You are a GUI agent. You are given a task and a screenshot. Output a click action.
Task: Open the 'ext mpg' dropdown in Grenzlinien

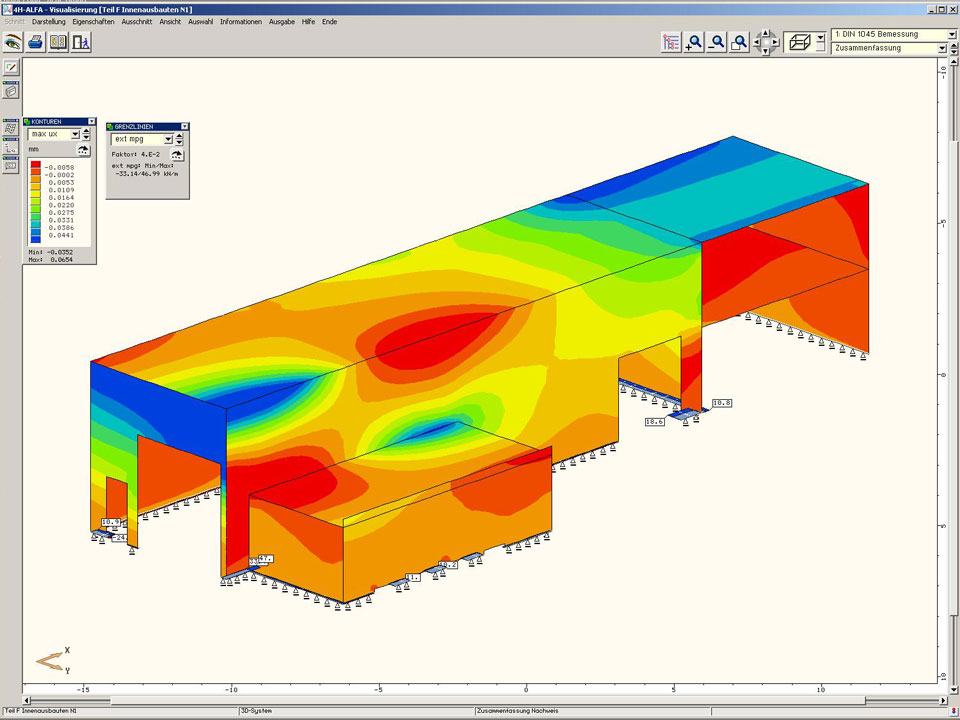point(168,140)
